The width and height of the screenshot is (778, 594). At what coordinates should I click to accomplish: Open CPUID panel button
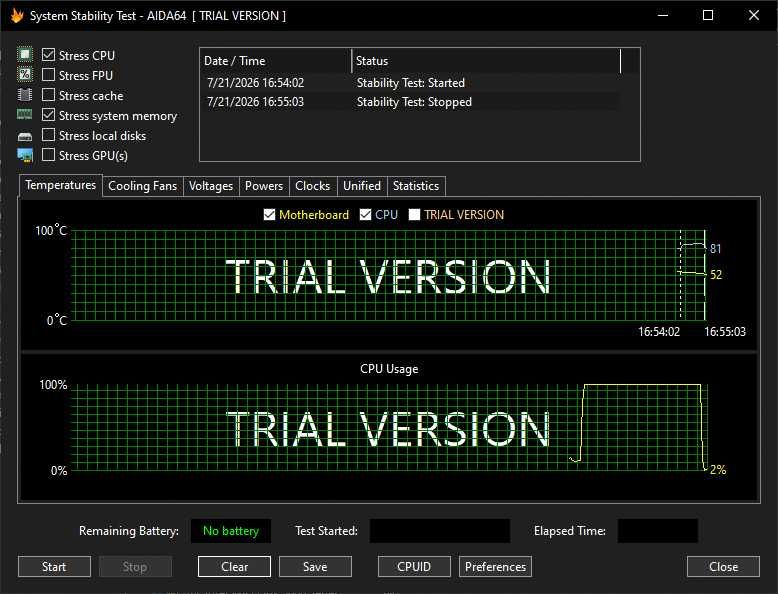coord(414,567)
